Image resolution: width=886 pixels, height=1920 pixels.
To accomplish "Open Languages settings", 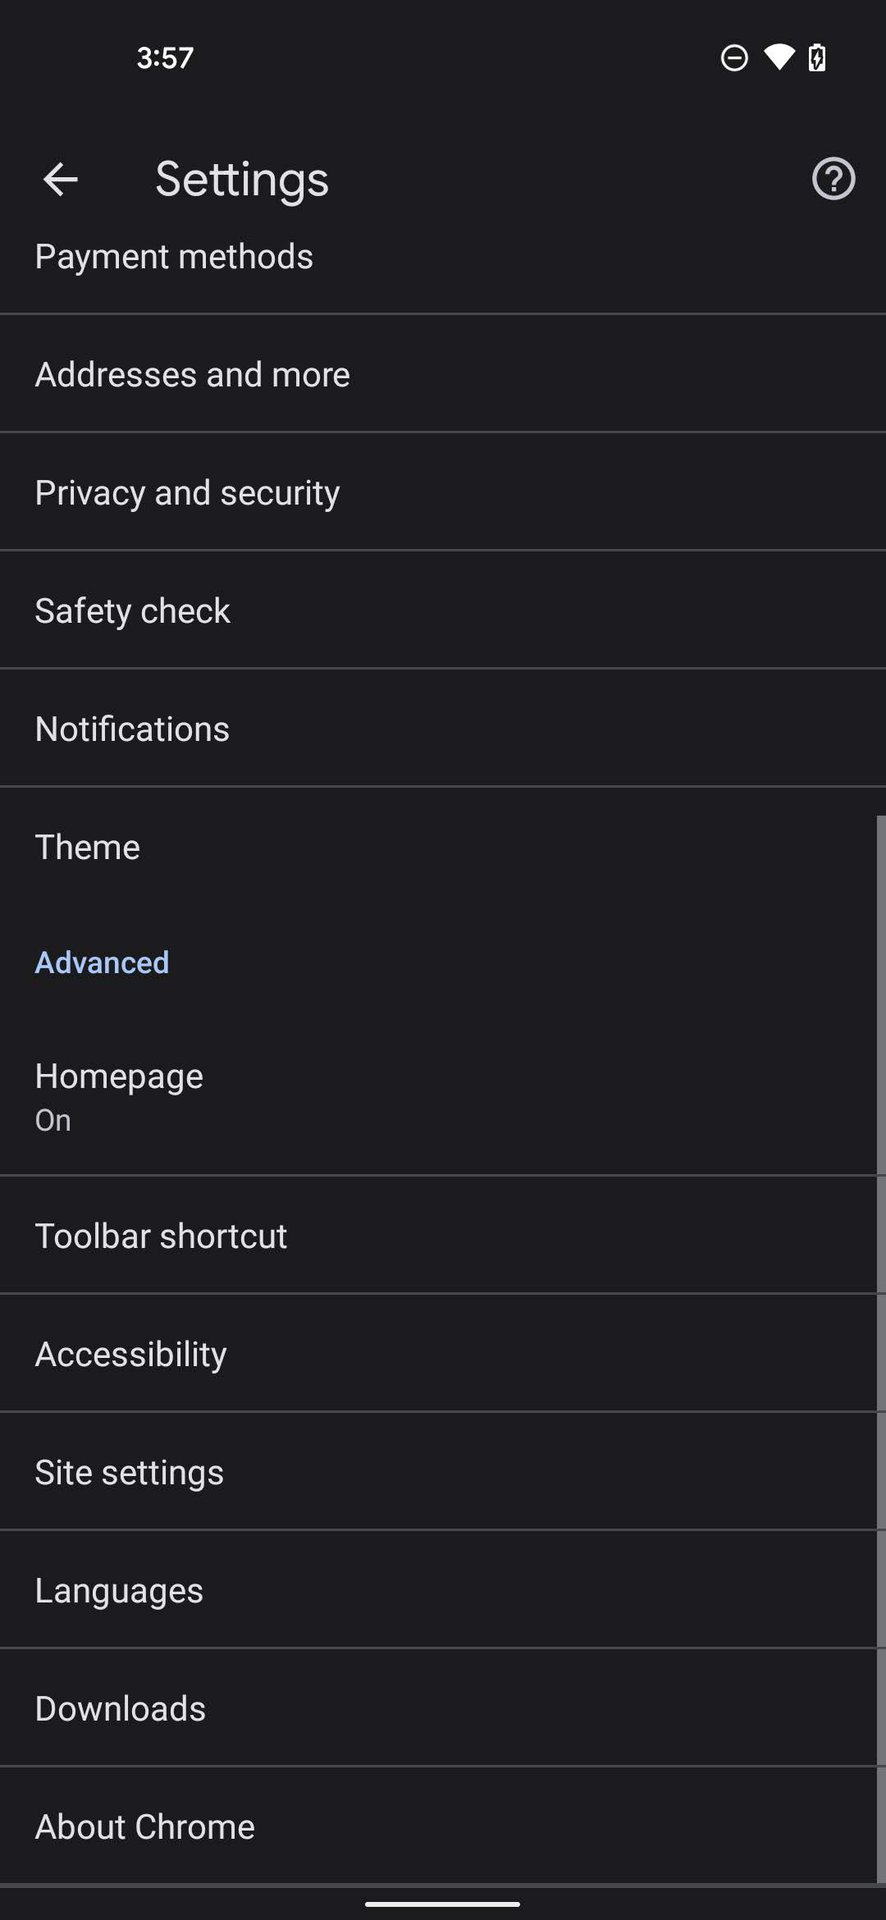I will [119, 1590].
